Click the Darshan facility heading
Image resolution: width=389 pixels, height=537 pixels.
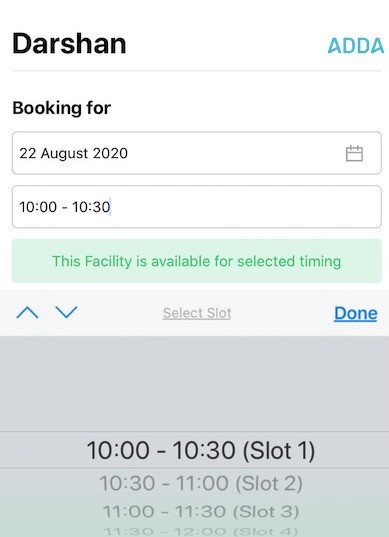point(69,43)
